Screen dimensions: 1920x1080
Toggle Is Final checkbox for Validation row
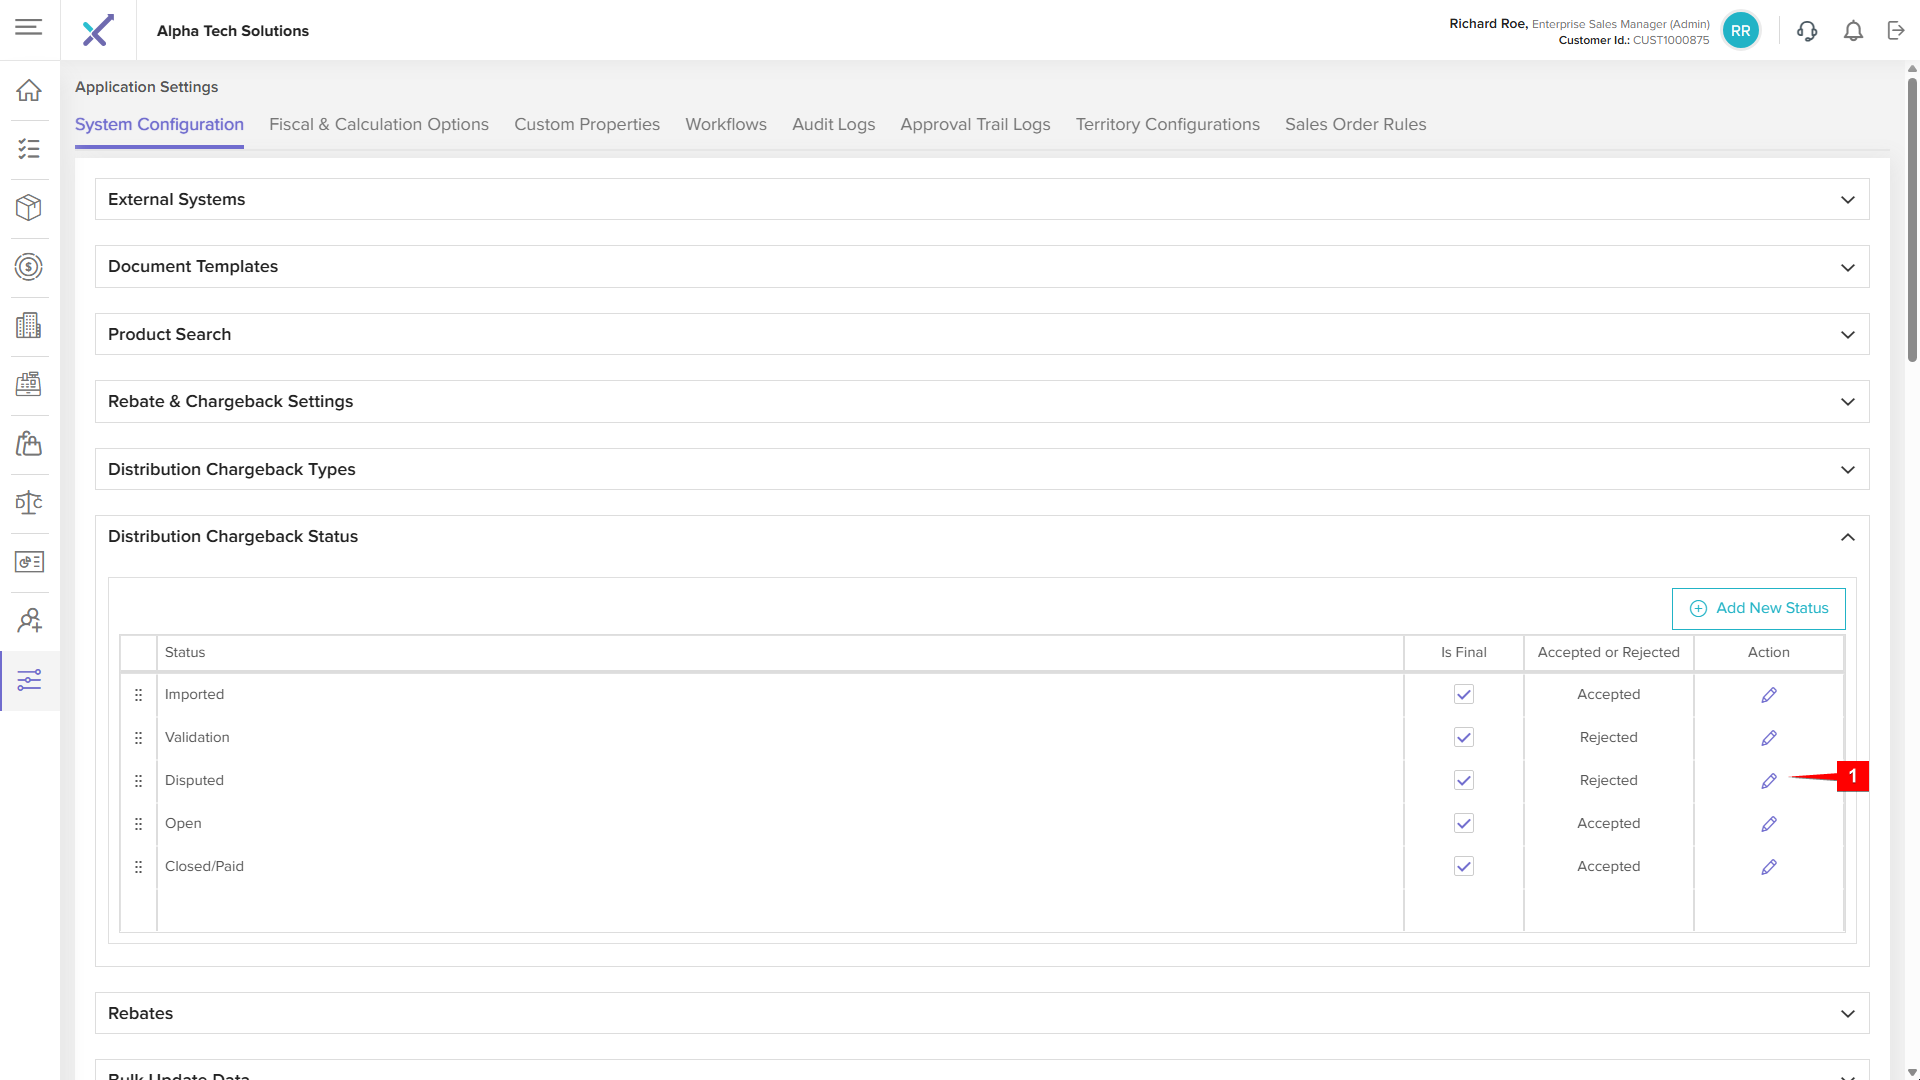1463,738
